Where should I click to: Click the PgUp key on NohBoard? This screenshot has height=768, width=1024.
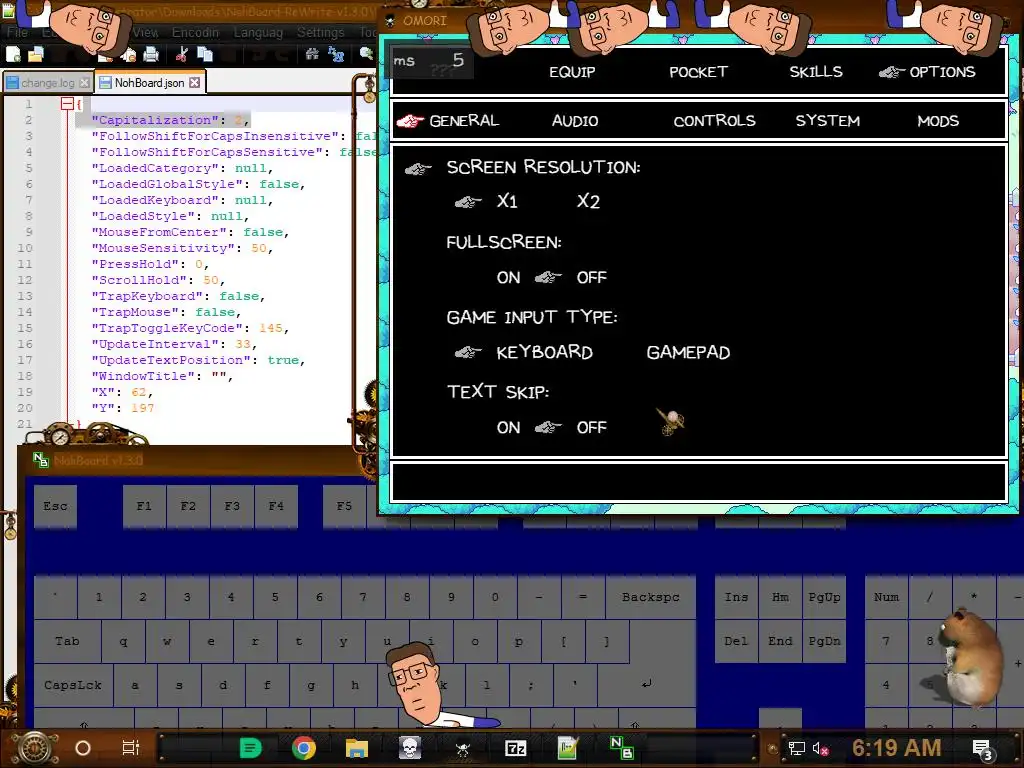pyautogui.click(x=824, y=597)
